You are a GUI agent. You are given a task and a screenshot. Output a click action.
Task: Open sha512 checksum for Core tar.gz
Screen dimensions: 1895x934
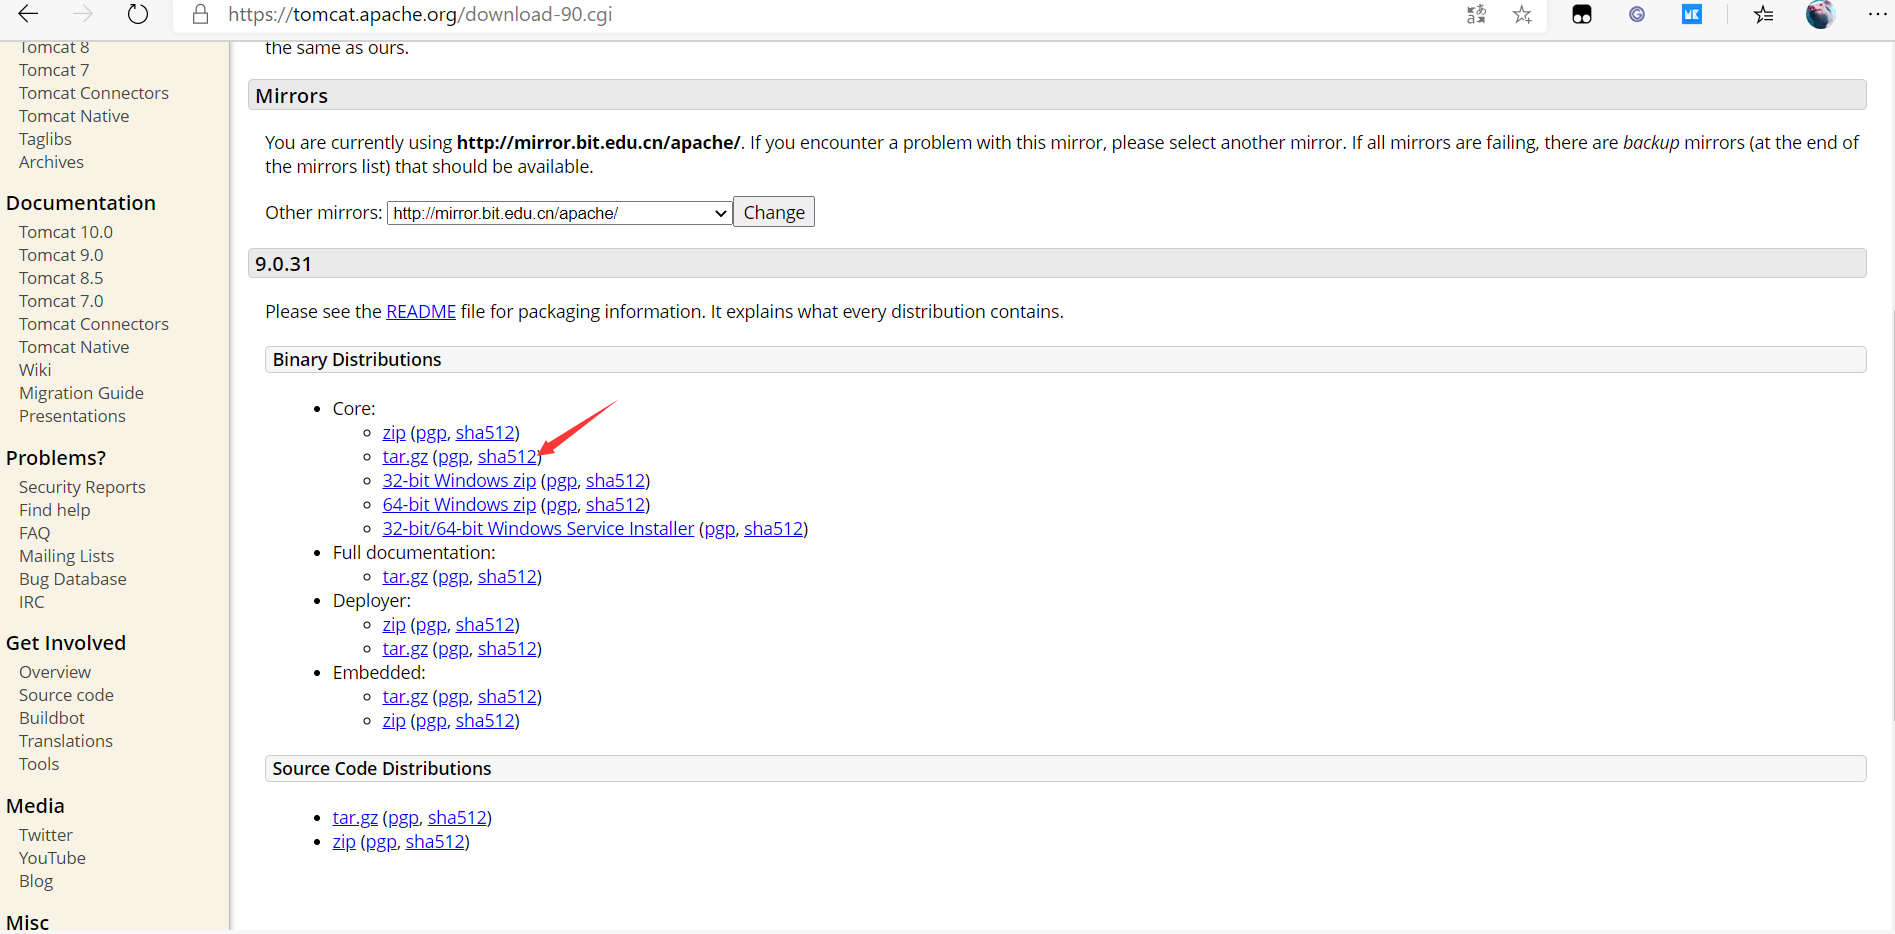[x=507, y=457]
